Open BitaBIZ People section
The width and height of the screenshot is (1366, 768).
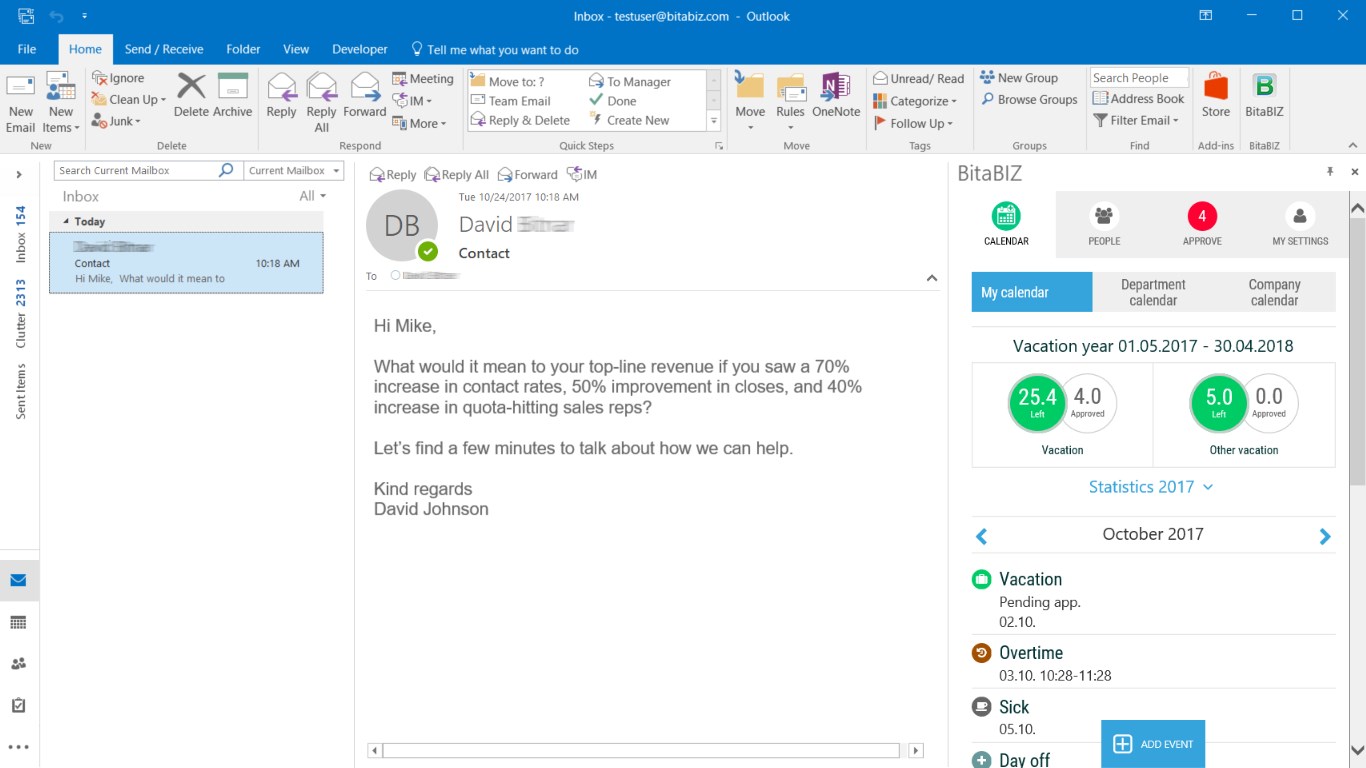(x=1104, y=224)
